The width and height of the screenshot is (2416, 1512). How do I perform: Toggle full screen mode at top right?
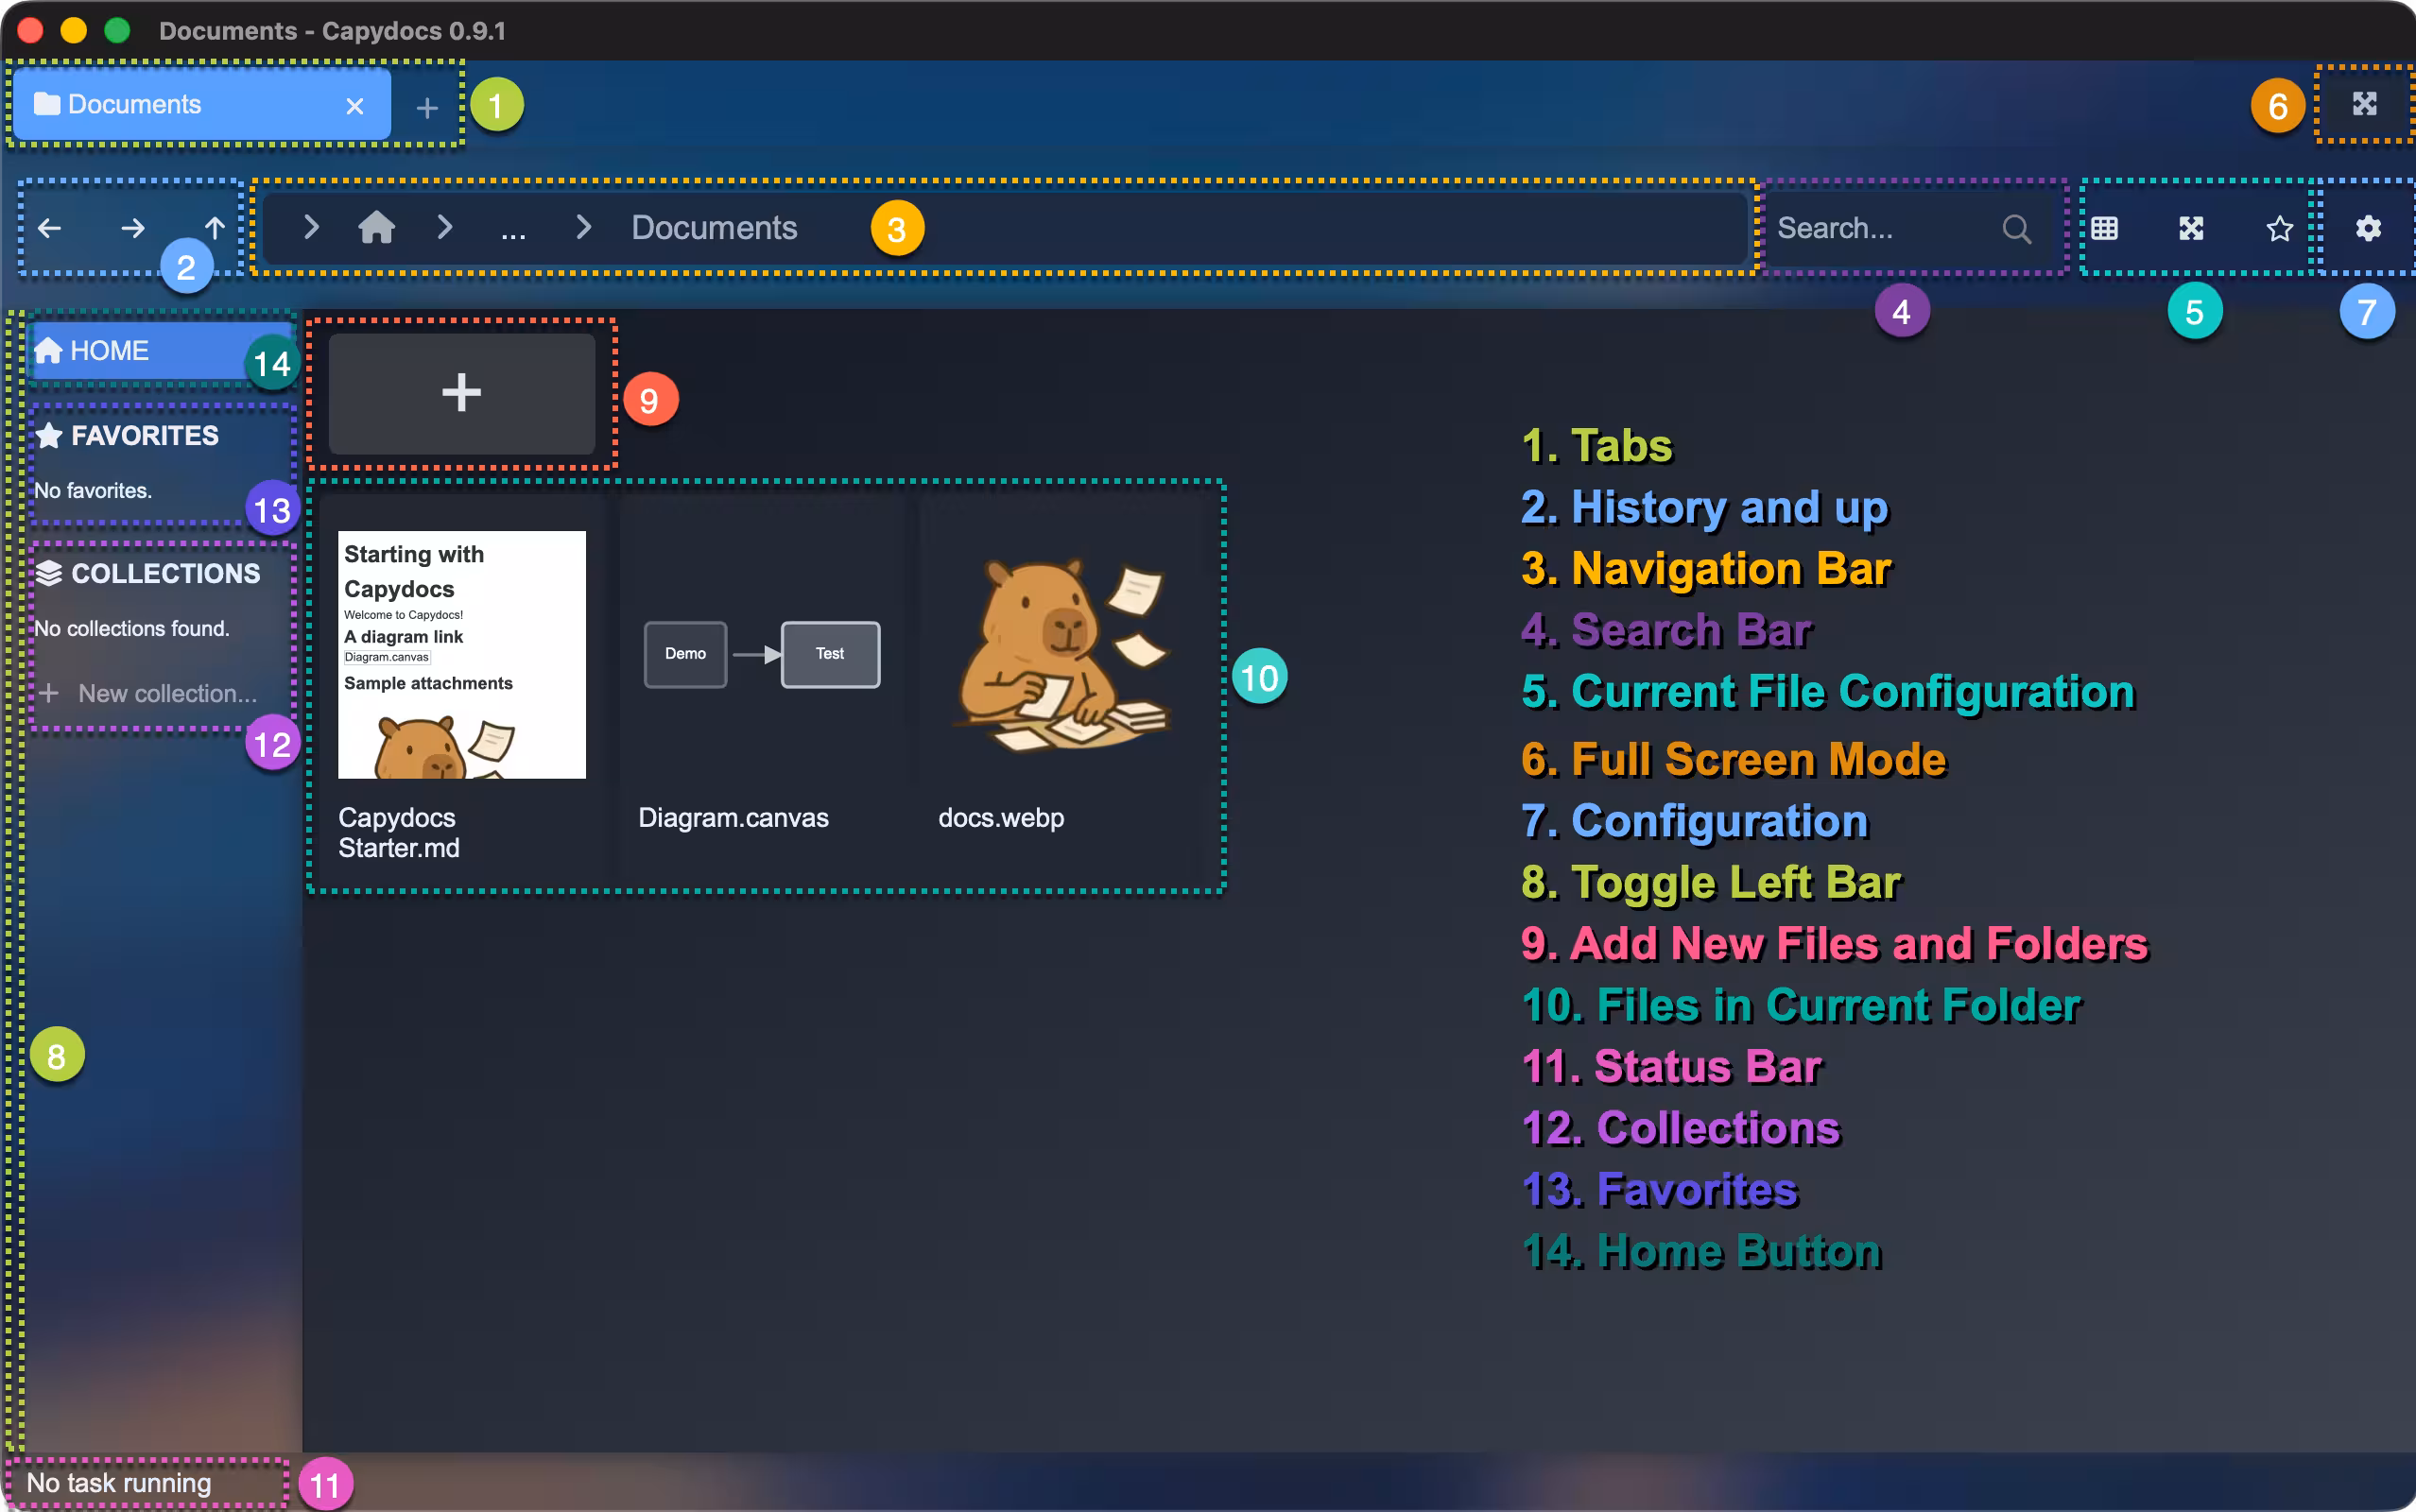(2364, 104)
